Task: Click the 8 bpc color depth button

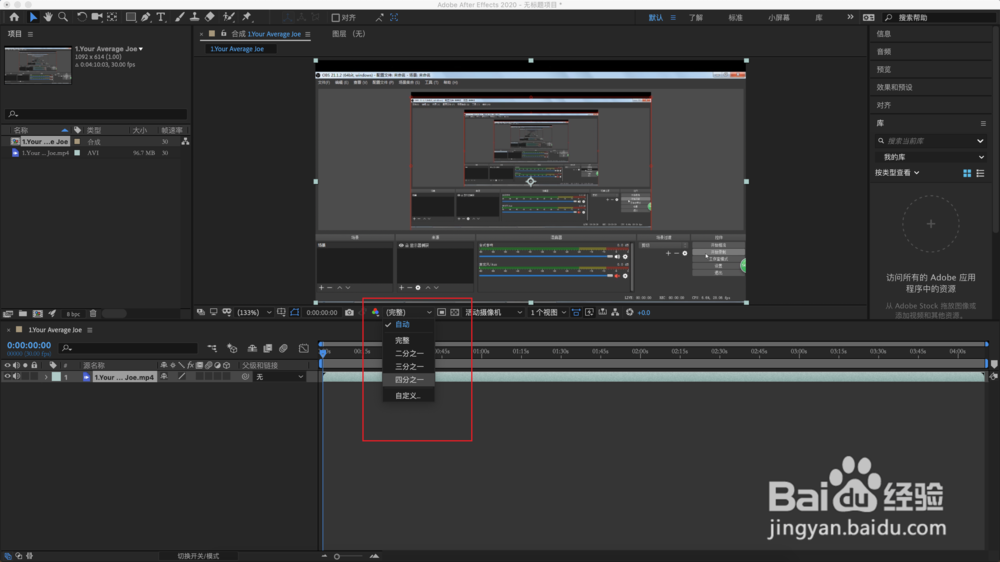Action: pos(73,314)
